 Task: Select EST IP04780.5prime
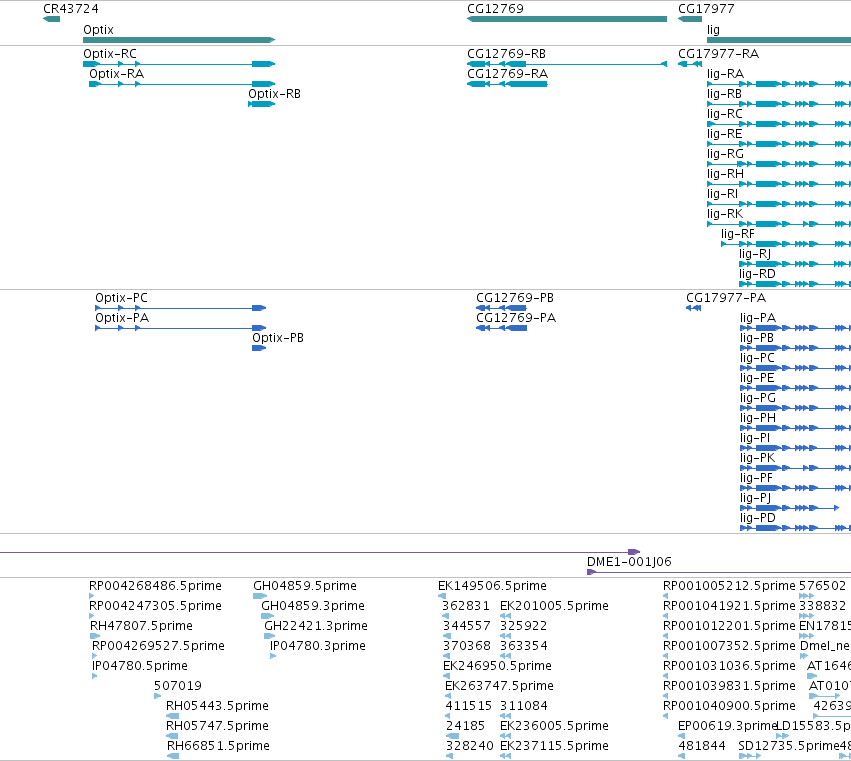[x=94, y=676]
